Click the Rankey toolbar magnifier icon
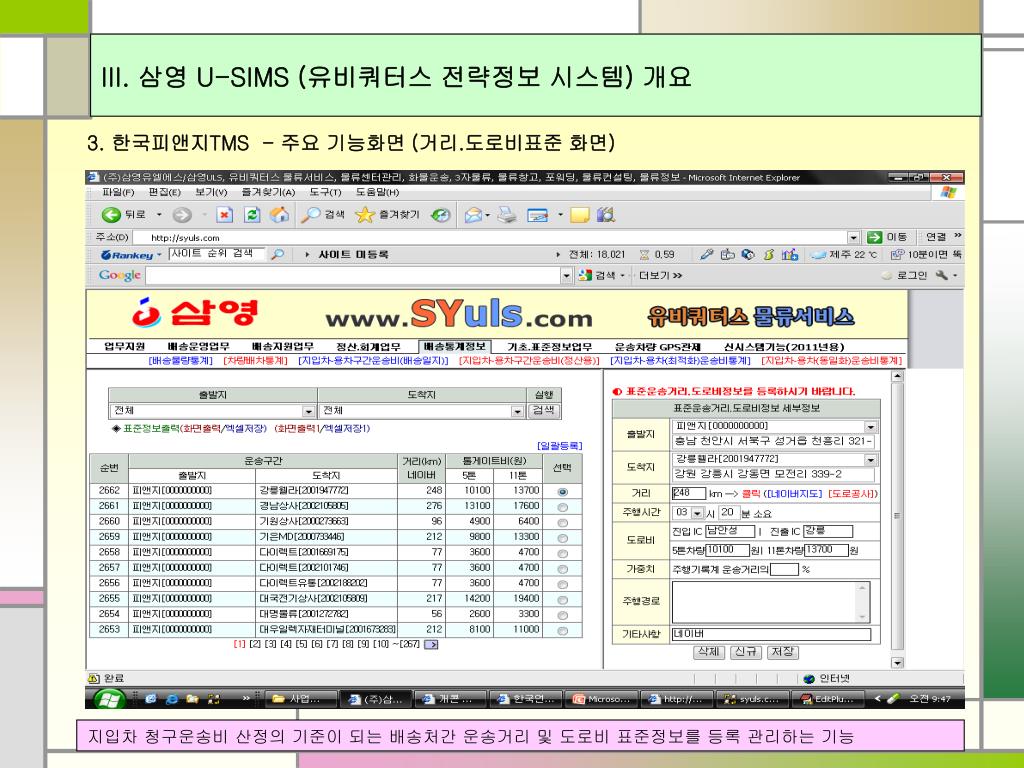The image size is (1024, 768). pos(278,255)
